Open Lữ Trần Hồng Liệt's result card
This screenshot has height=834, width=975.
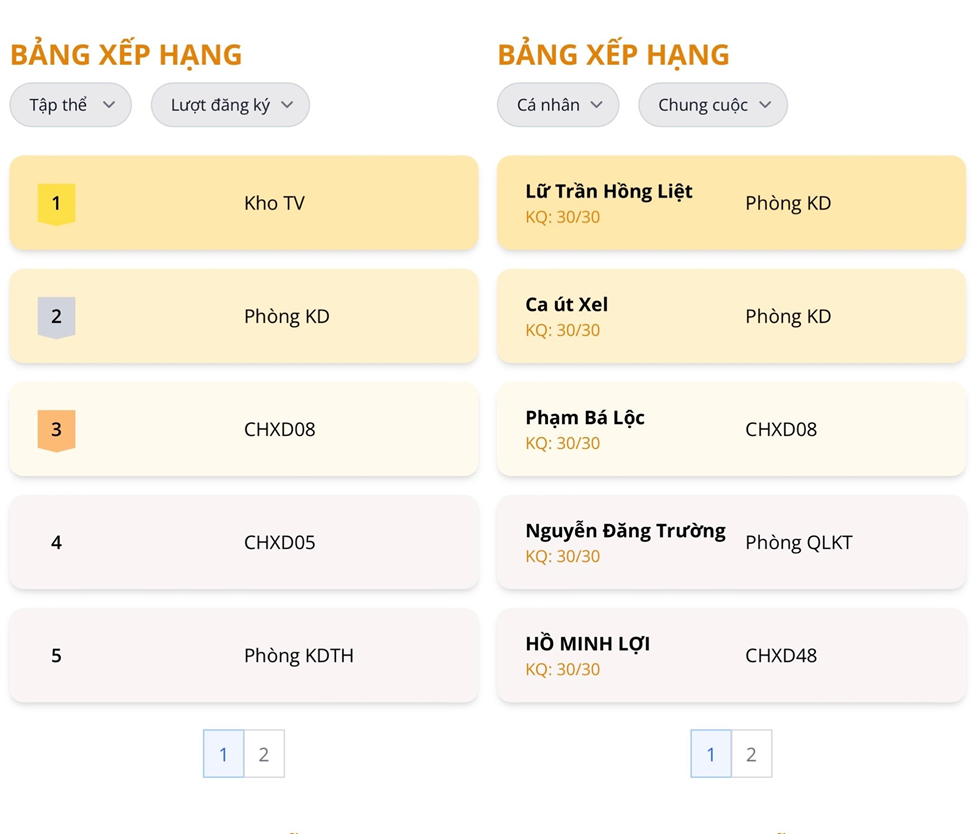[731, 203]
